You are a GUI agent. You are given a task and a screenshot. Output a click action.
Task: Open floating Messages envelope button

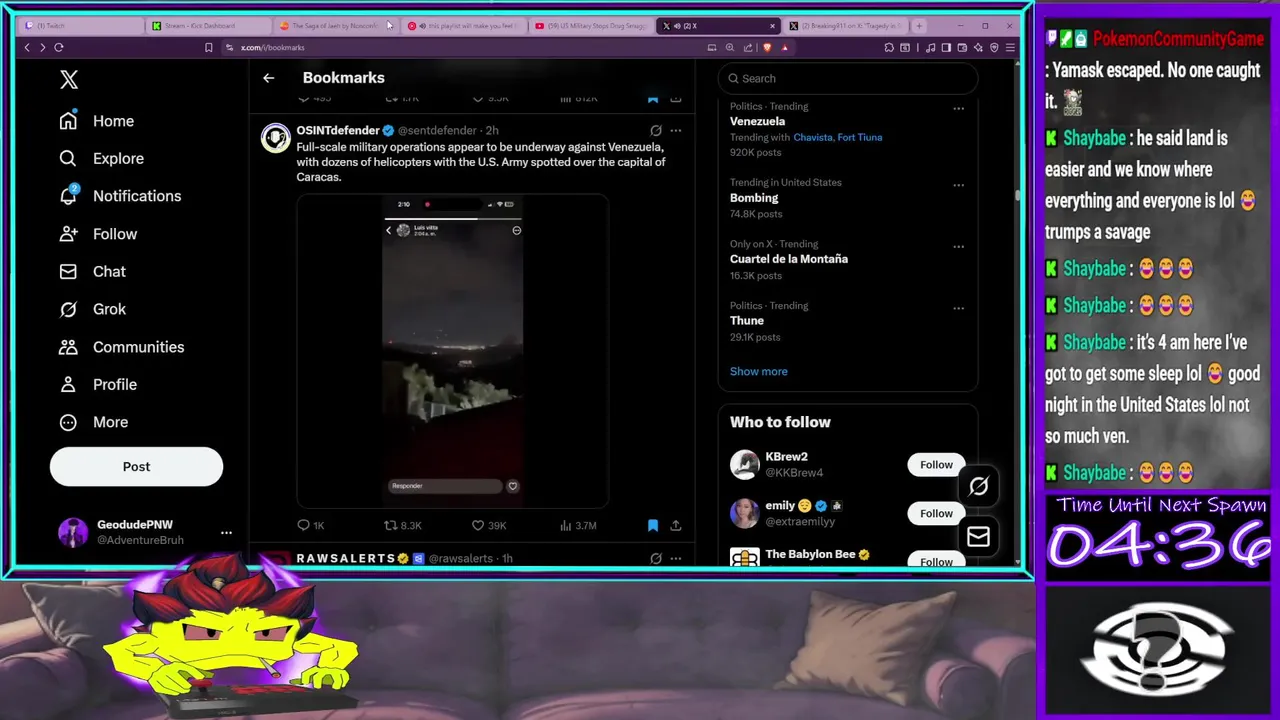978,537
